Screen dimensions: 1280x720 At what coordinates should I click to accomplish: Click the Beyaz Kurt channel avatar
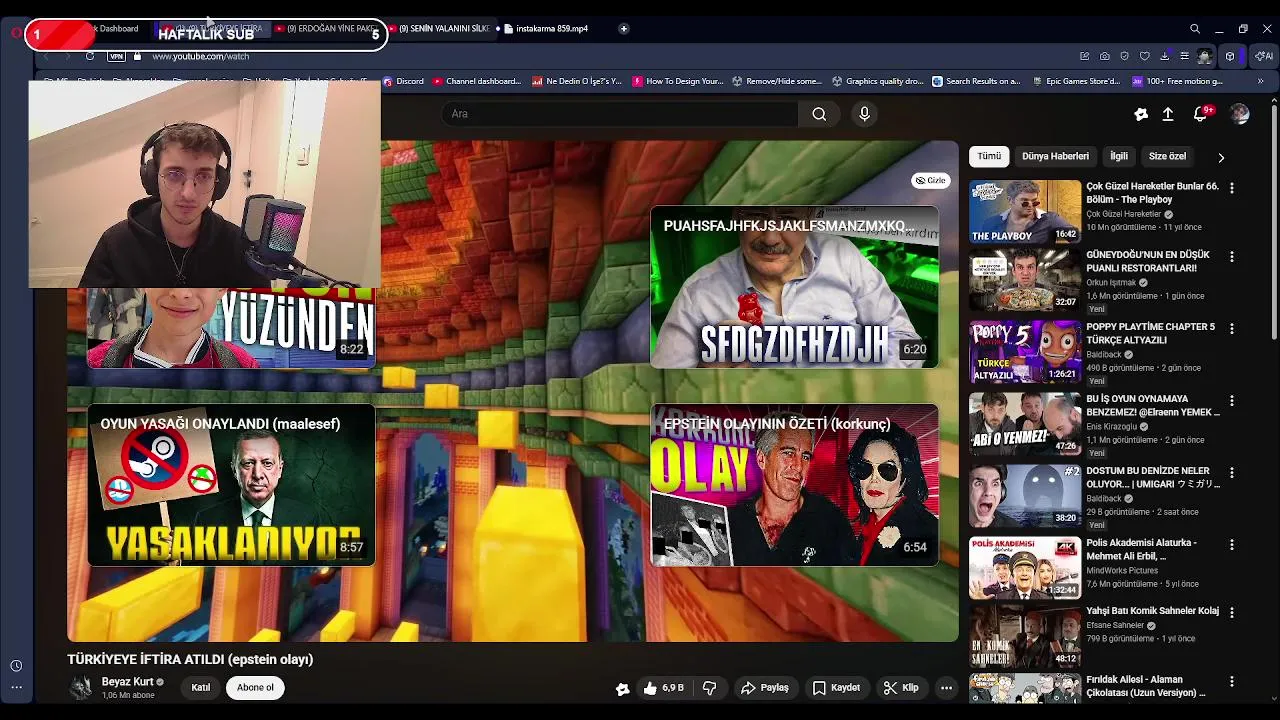[81, 688]
